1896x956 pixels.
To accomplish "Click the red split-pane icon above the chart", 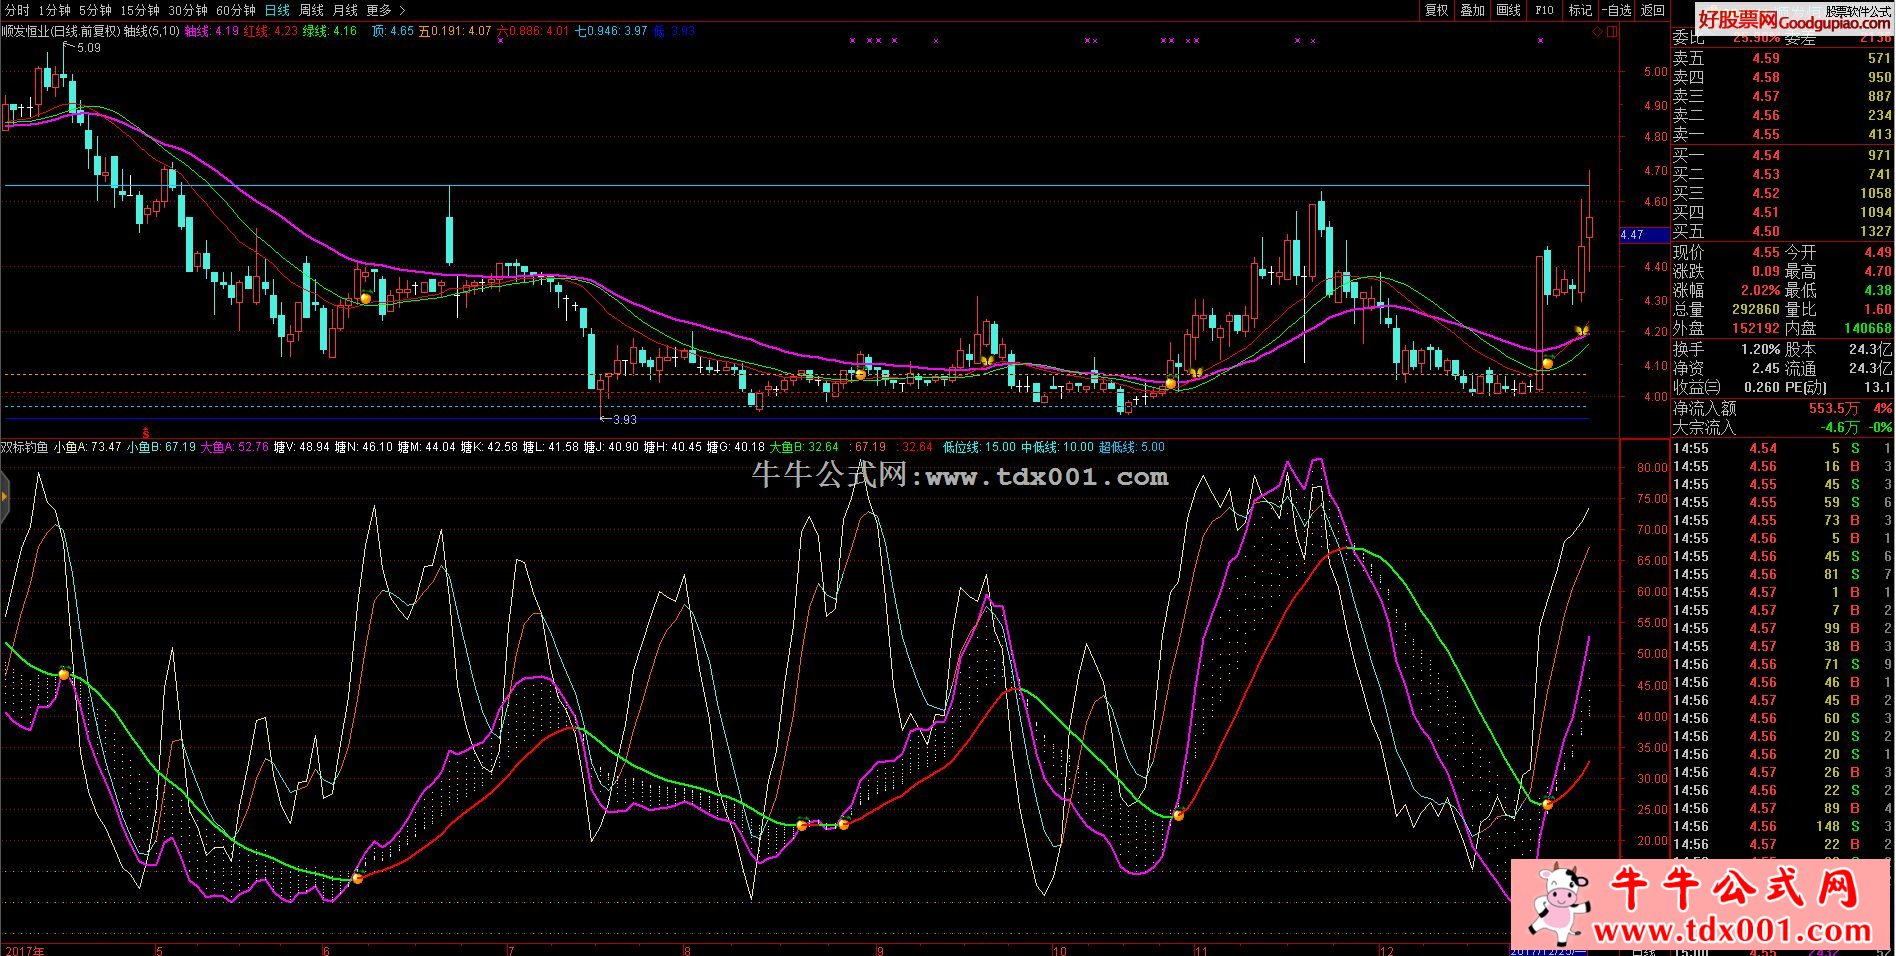I will click(1611, 32).
